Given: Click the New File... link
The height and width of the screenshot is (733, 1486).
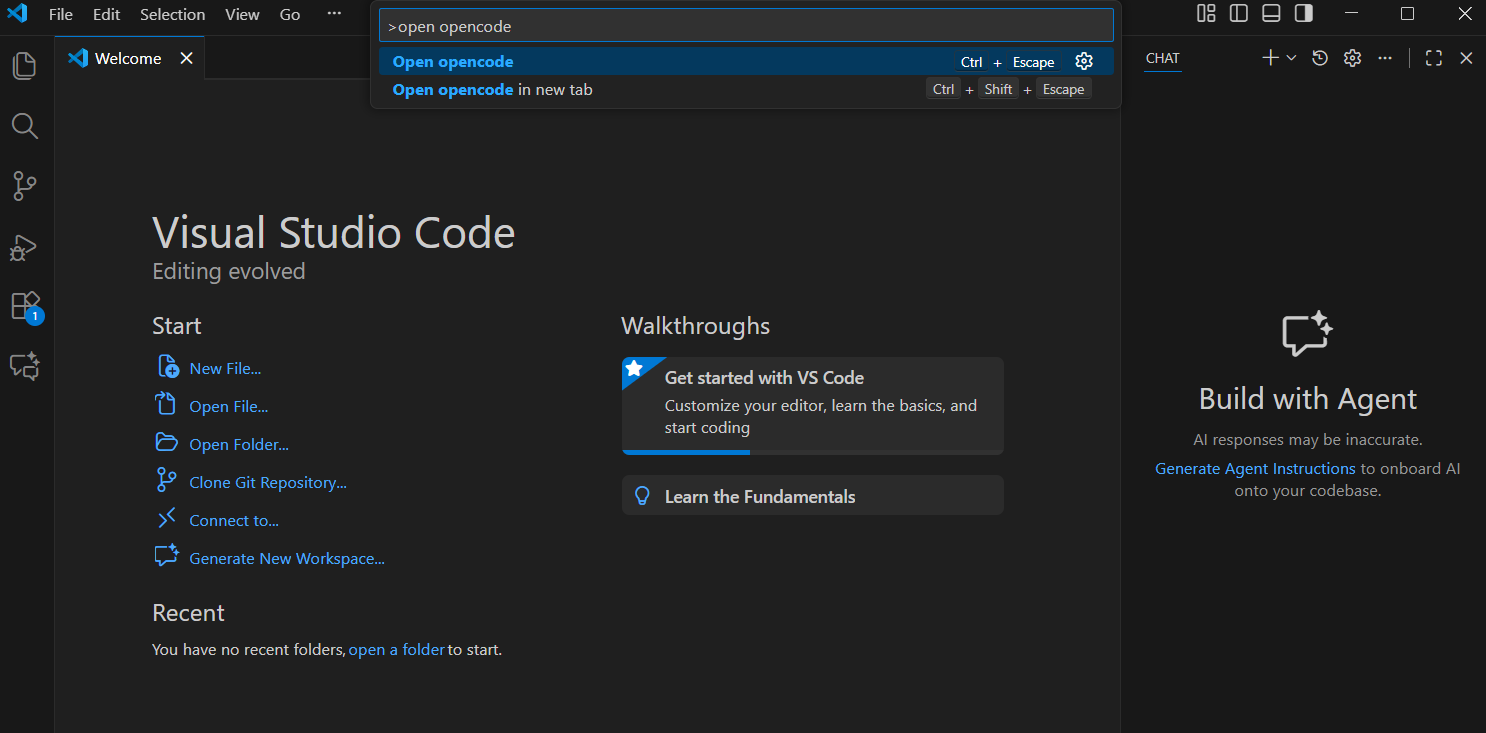Looking at the screenshot, I should tap(225, 369).
